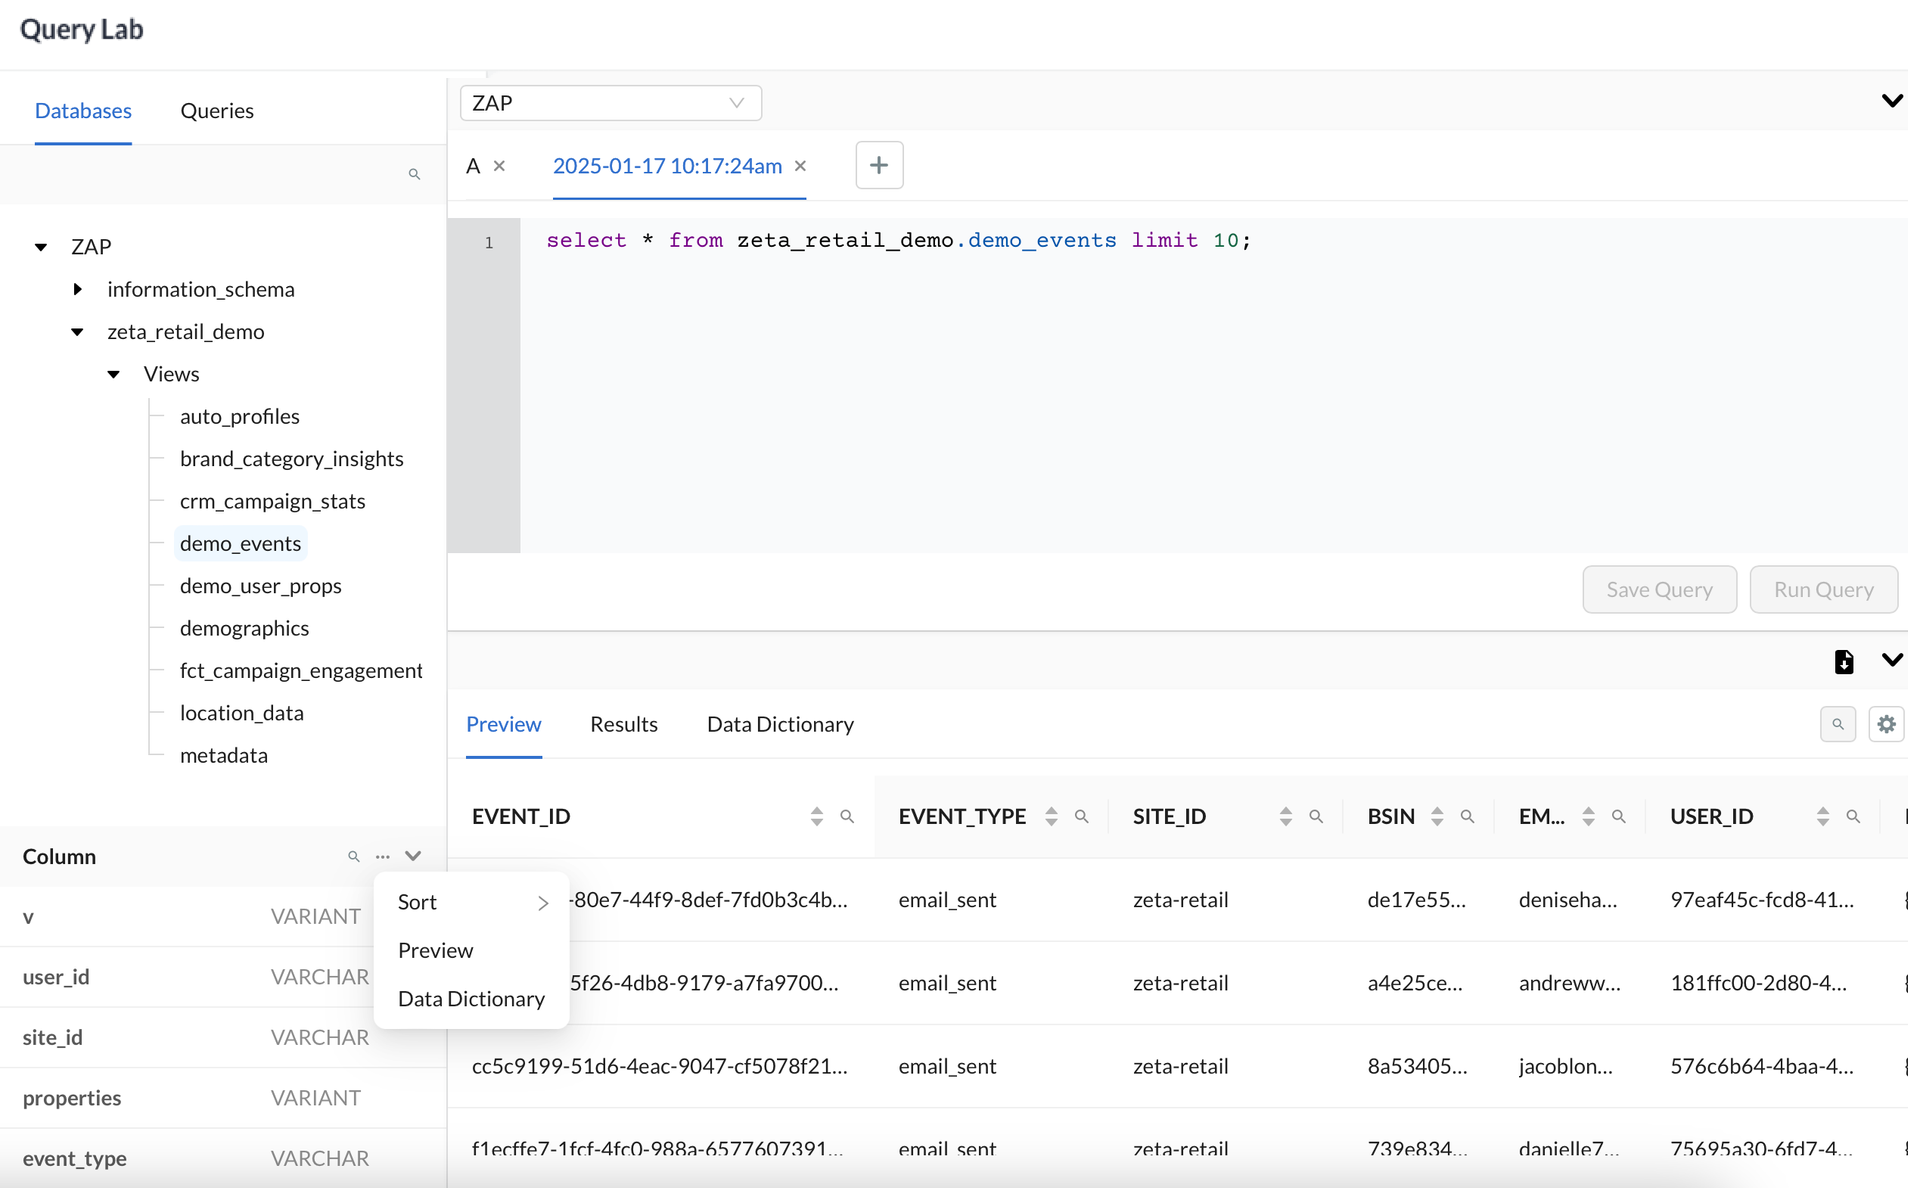The width and height of the screenshot is (1908, 1188).
Task: Open the Results tab
Action: tap(624, 724)
